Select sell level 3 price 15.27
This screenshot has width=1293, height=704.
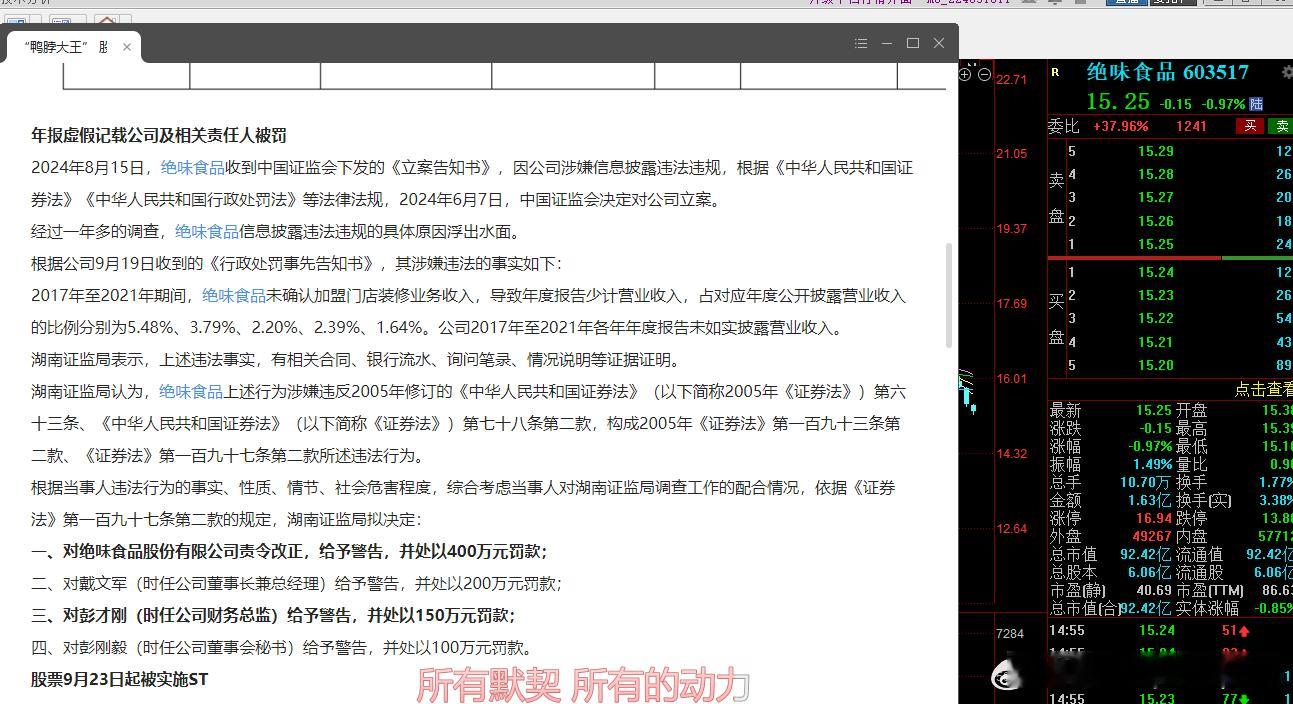pyautogui.click(x=1155, y=197)
